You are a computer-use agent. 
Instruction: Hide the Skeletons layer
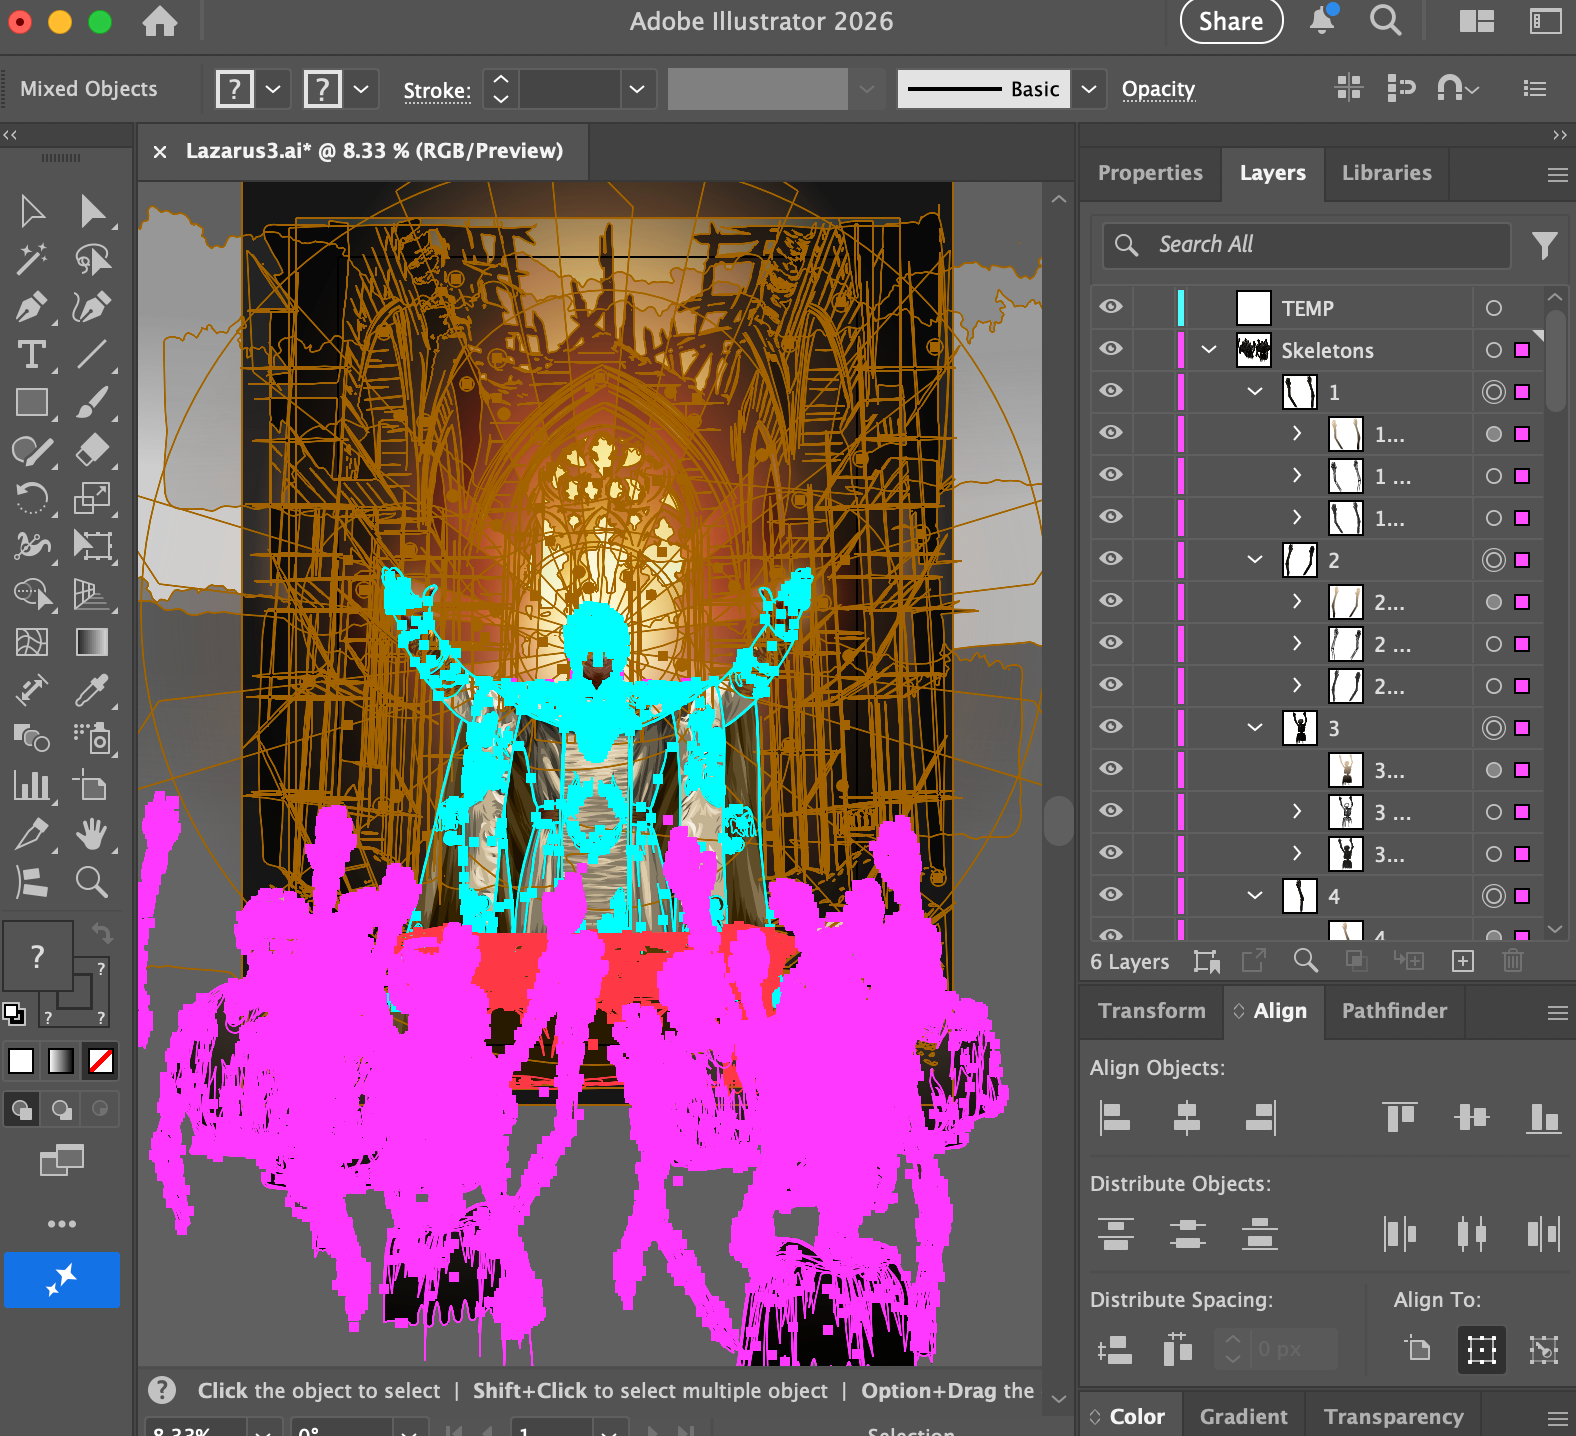point(1111,349)
